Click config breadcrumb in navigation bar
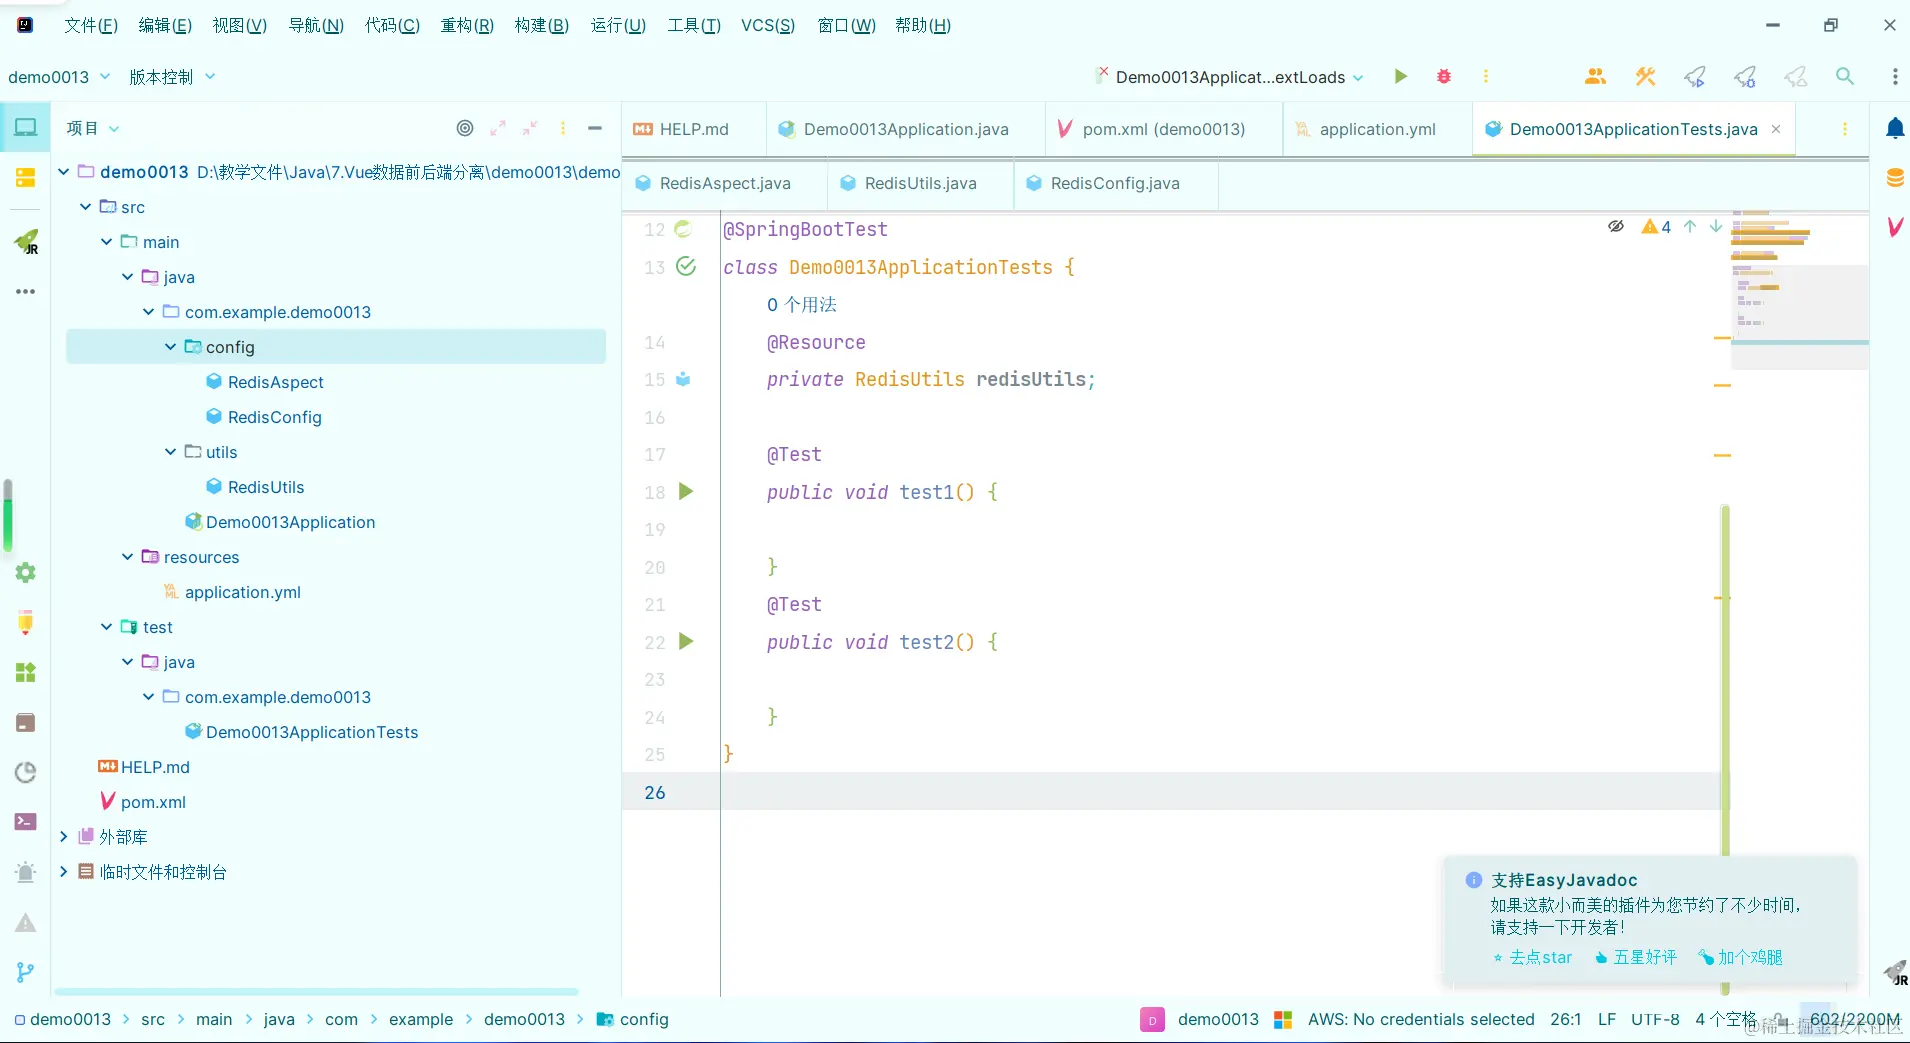 pyautogui.click(x=633, y=1019)
